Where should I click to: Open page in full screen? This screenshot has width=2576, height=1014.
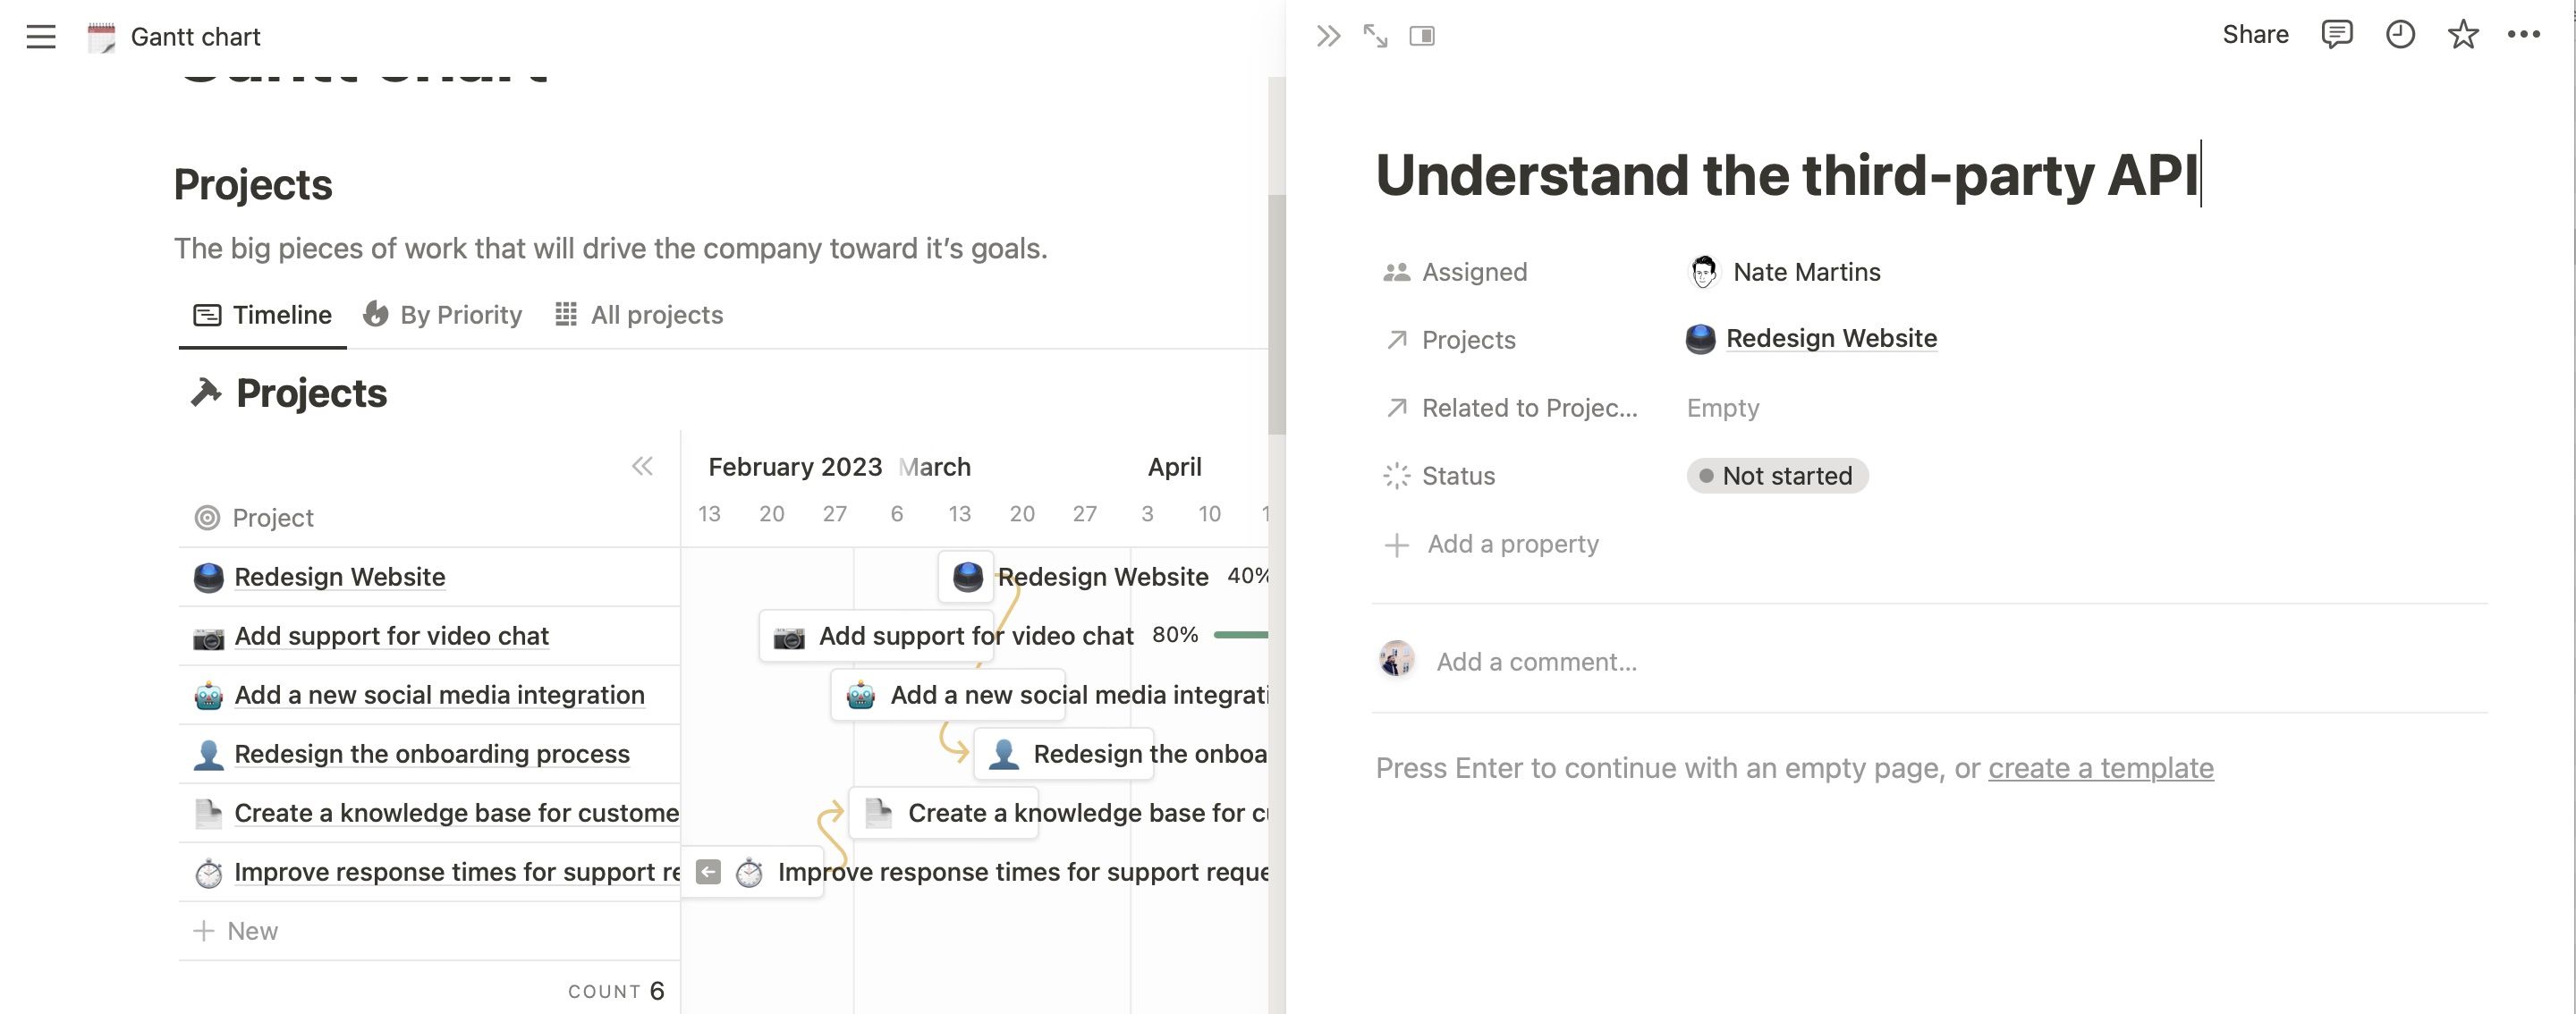click(1375, 37)
